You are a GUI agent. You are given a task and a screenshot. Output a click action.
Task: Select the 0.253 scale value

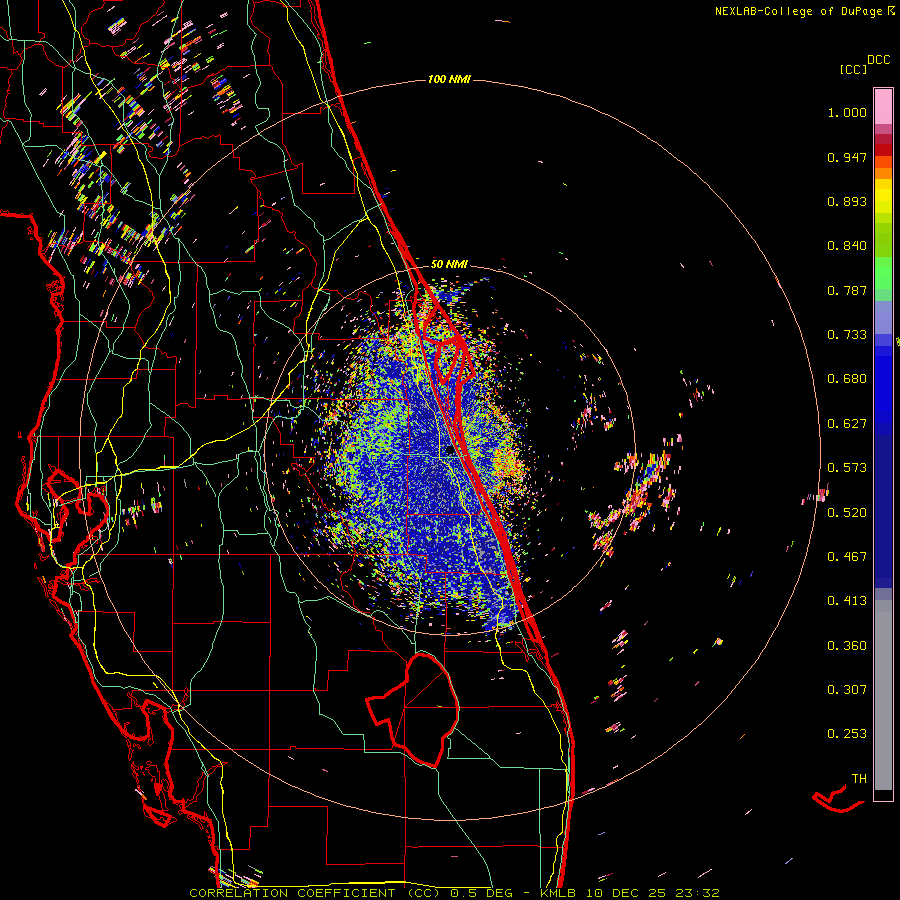coord(847,734)
